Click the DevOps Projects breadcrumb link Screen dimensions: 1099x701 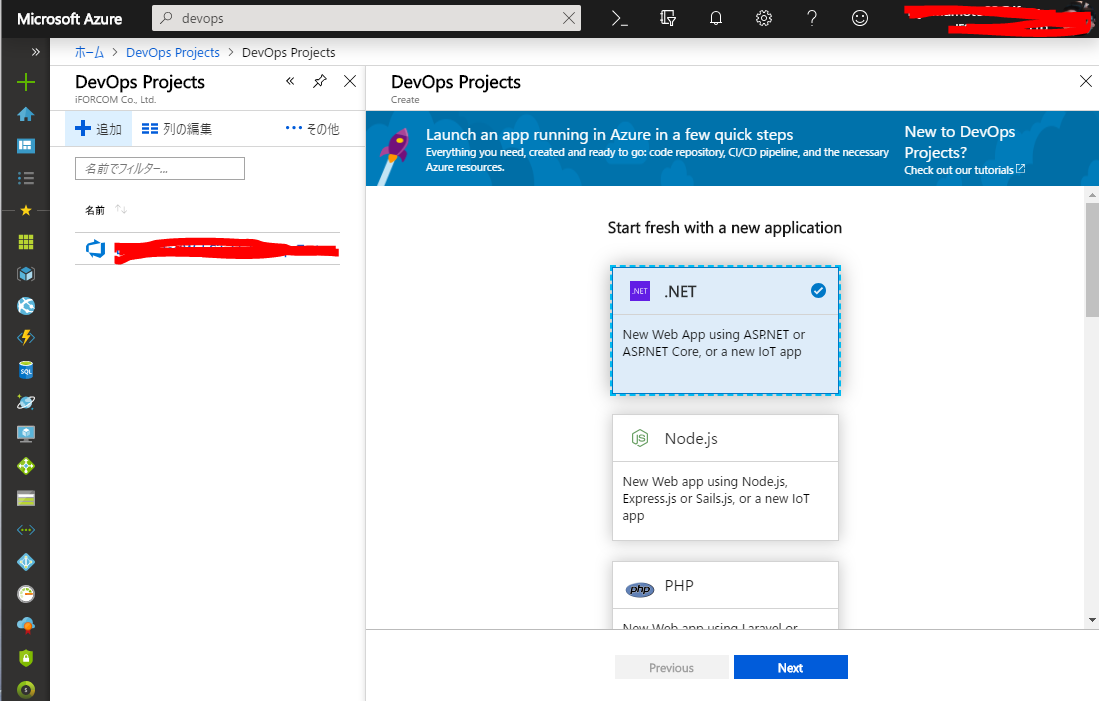pyautogui.click(x=172, y=53)
